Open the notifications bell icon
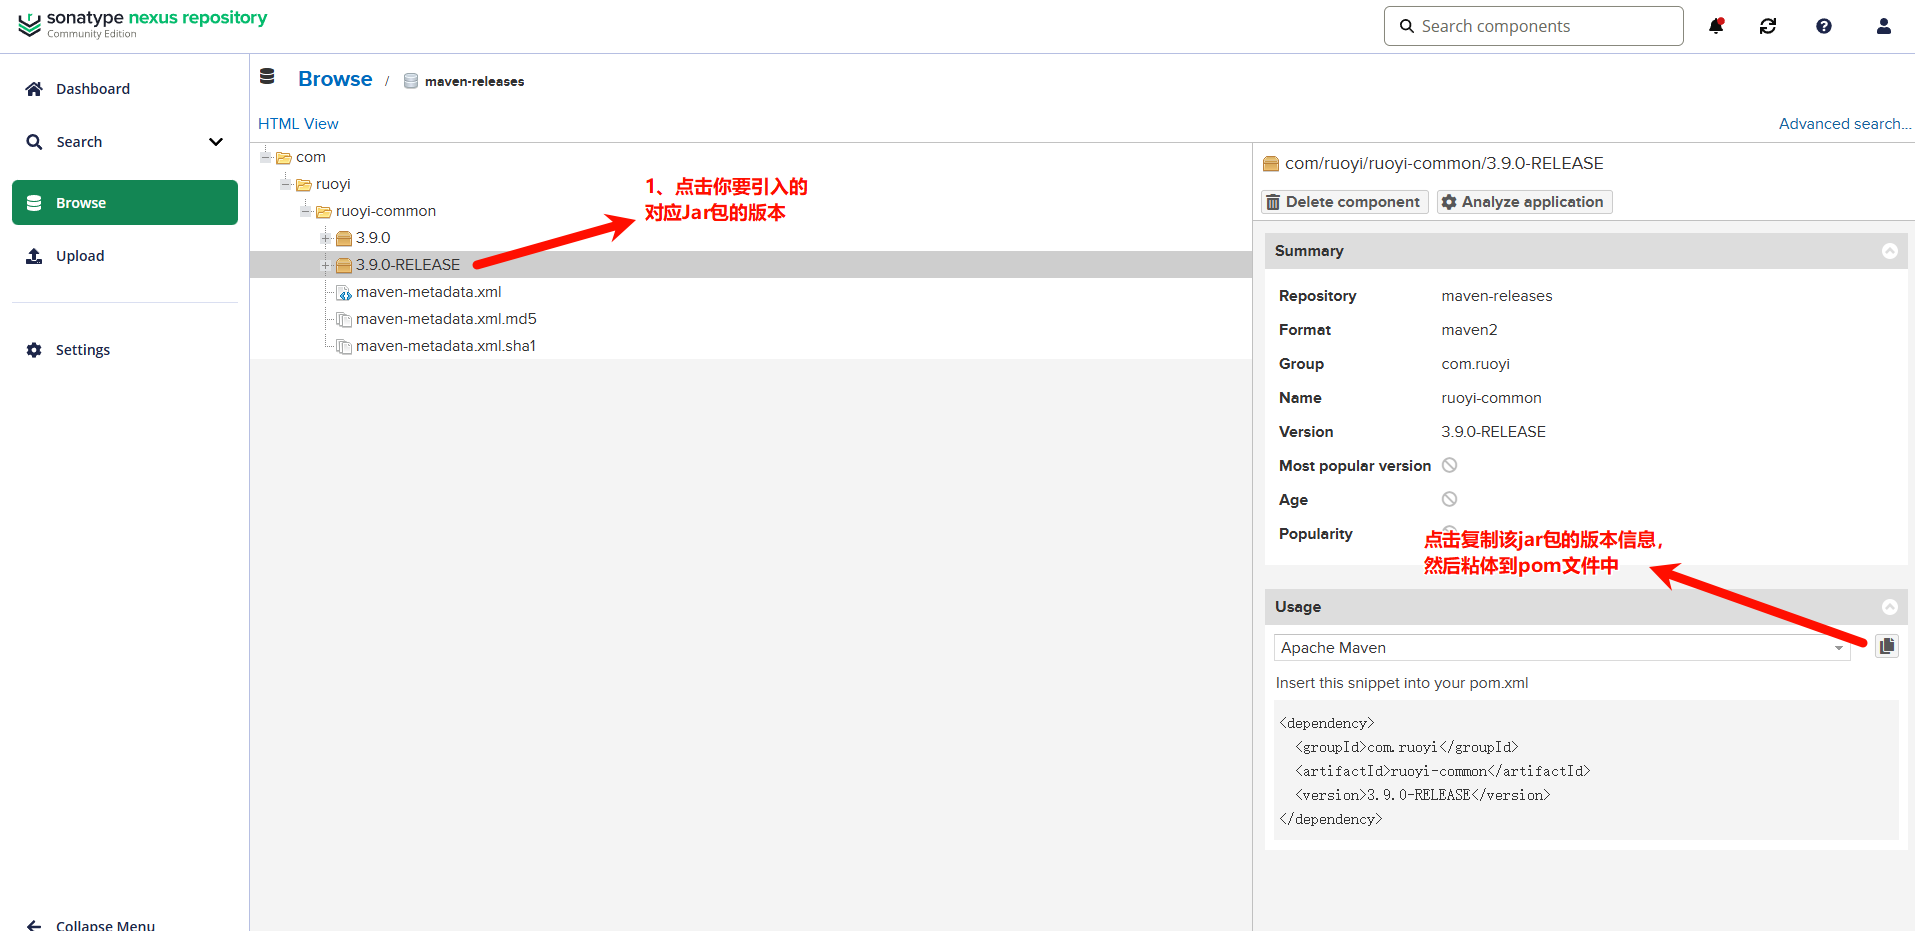The image size is (1915, 931). click(1716, 26)
